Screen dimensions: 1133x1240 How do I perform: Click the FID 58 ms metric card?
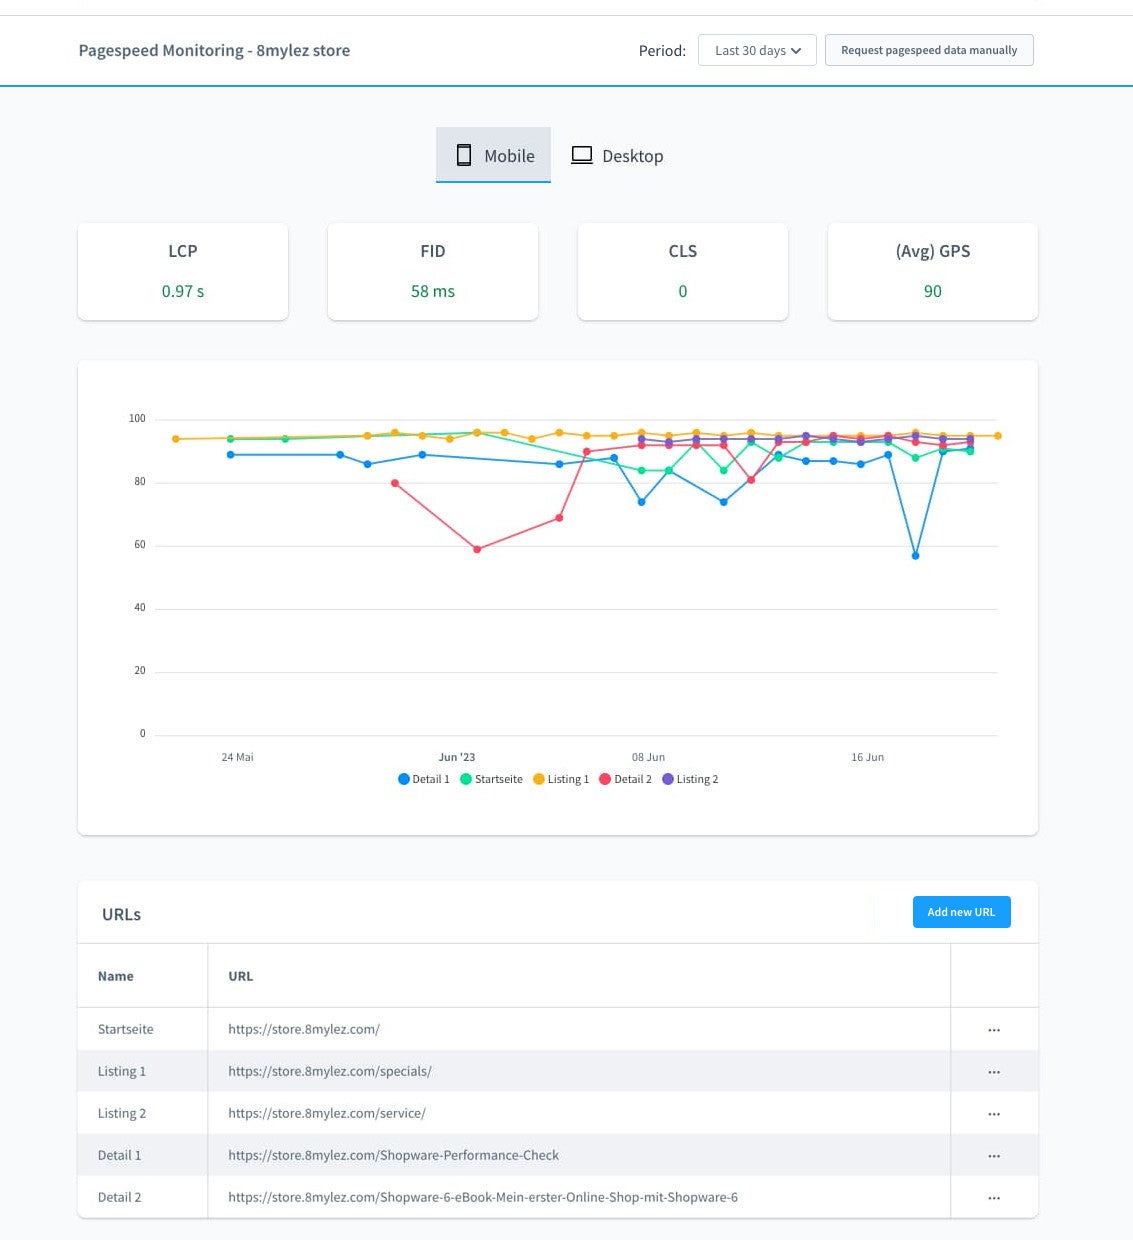pos(433,271)
